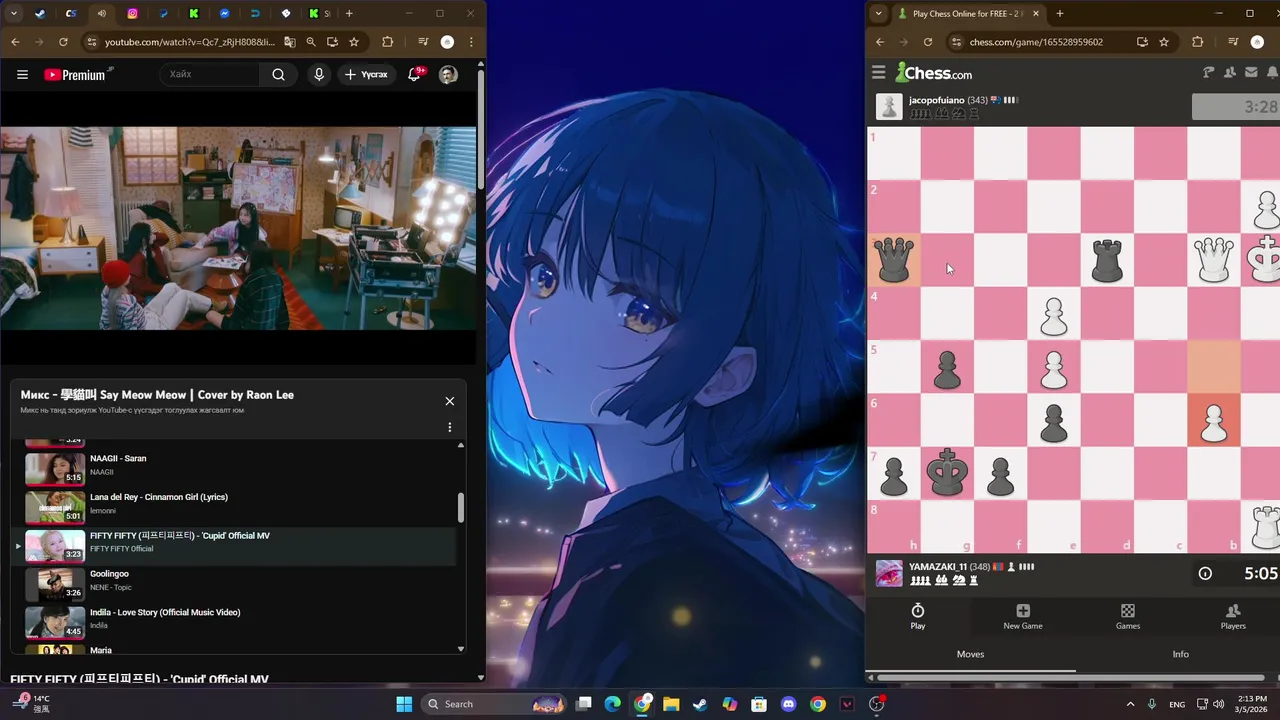Open the YouTube hamburger guide menu
The width and height of the screenshot is (1280, 720).
coord(22,74)
